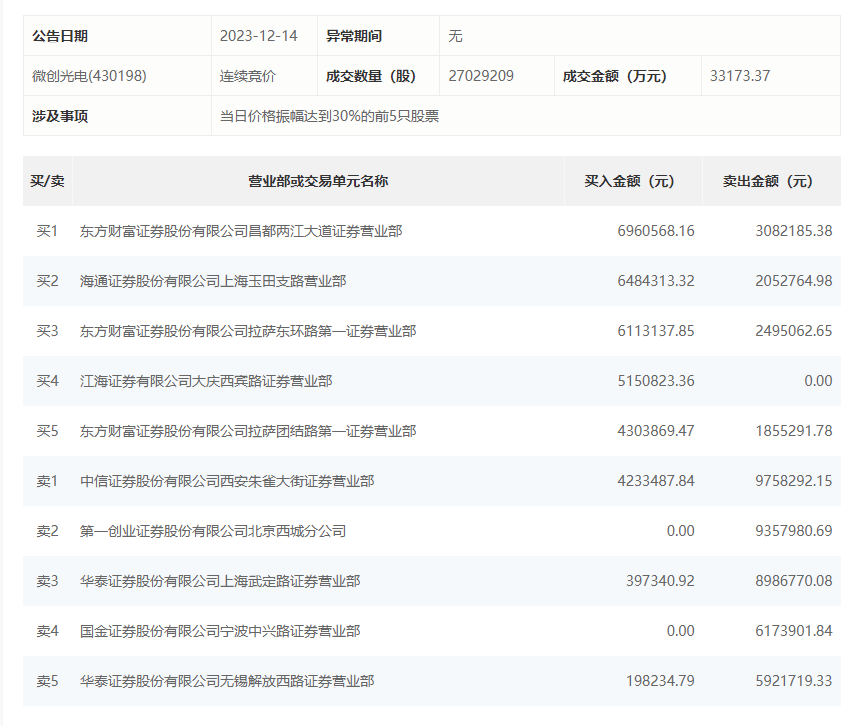Select the 0.00 buy amount in 卖4 row
This screenshot has height=726, width=857.
pyautogui.click(x=680, y=631)
